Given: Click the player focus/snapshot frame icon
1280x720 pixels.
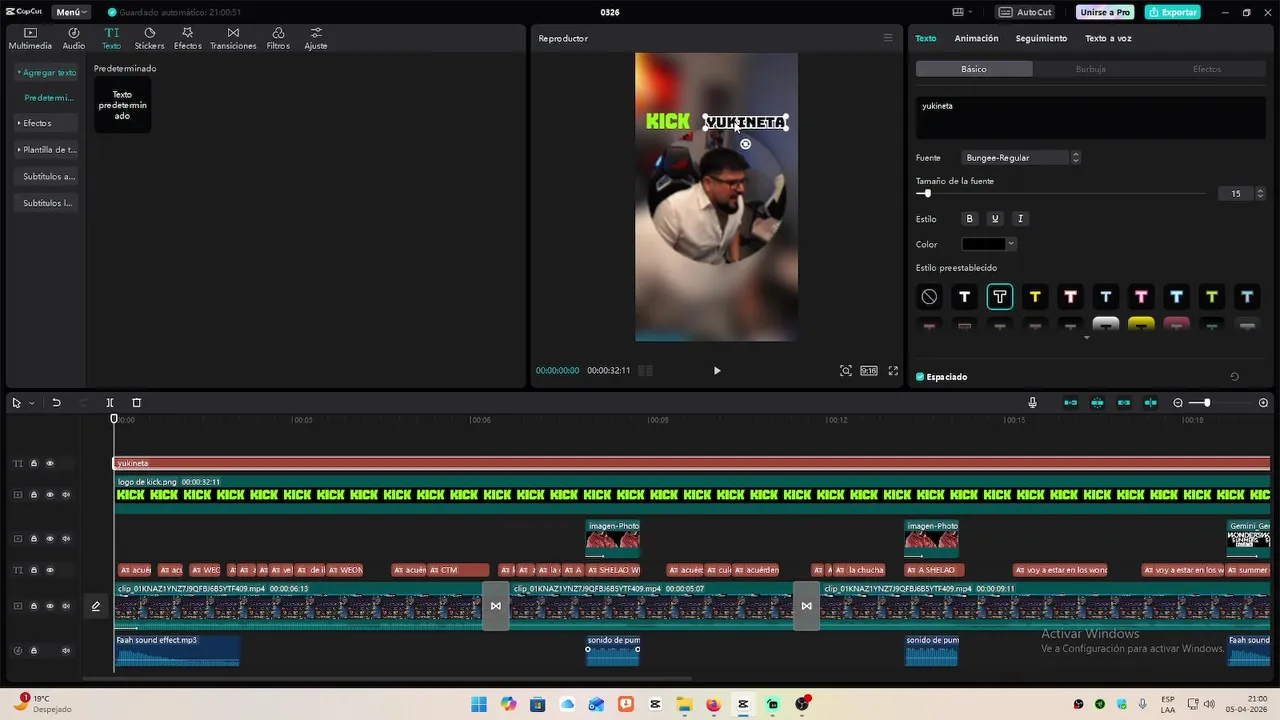Looking at the screenshot, I should click(x=846, y=371).
